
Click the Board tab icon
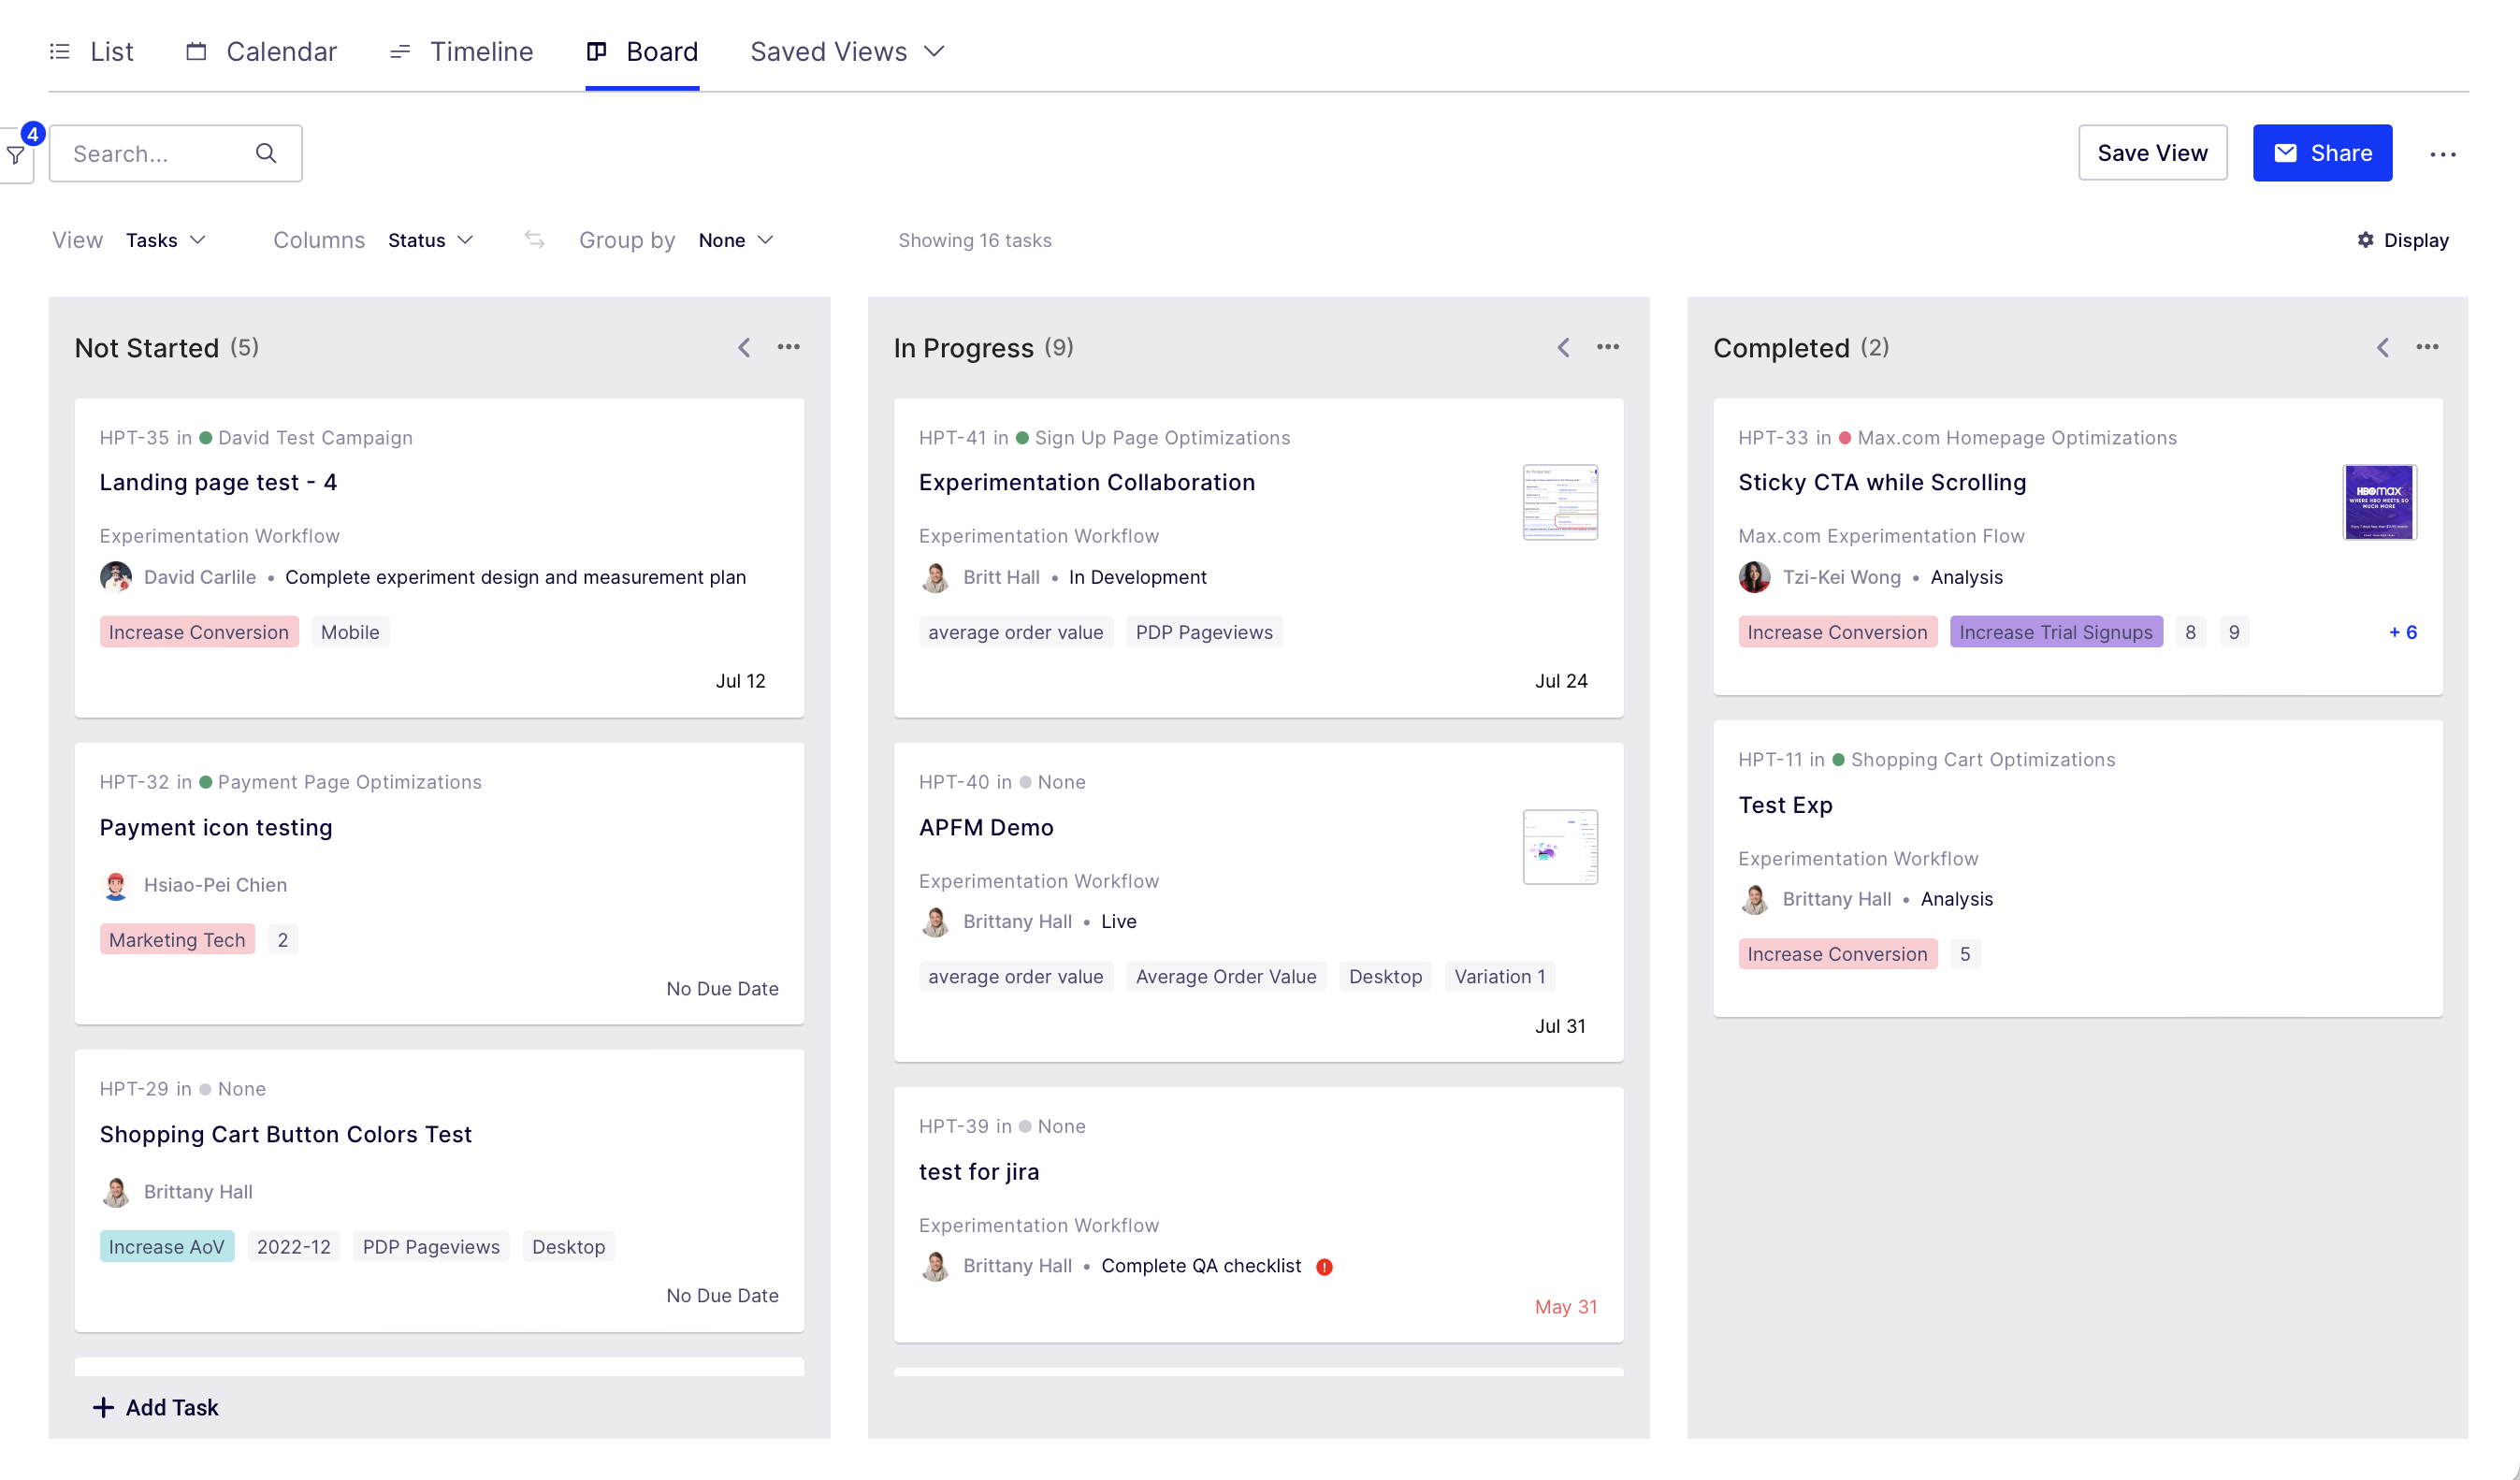click(x=597, y=50)
